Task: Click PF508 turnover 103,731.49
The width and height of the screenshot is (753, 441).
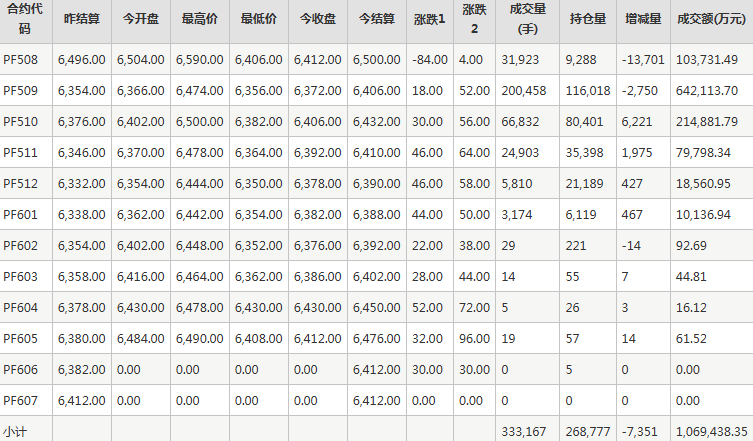Action: coord(707,60)
